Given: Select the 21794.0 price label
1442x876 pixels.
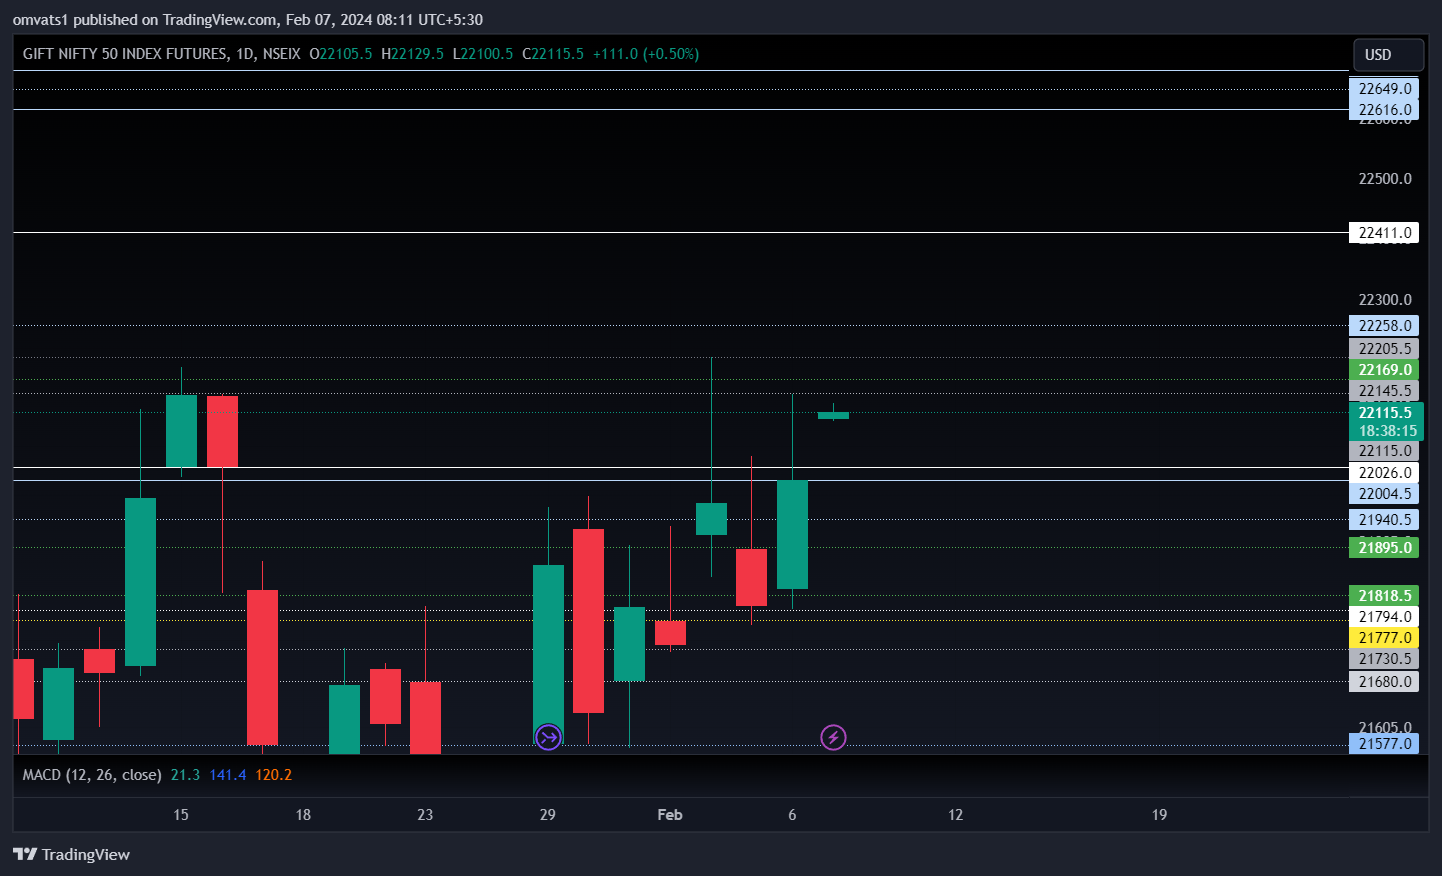Looking at the screenshot, I should point(1384,617).
